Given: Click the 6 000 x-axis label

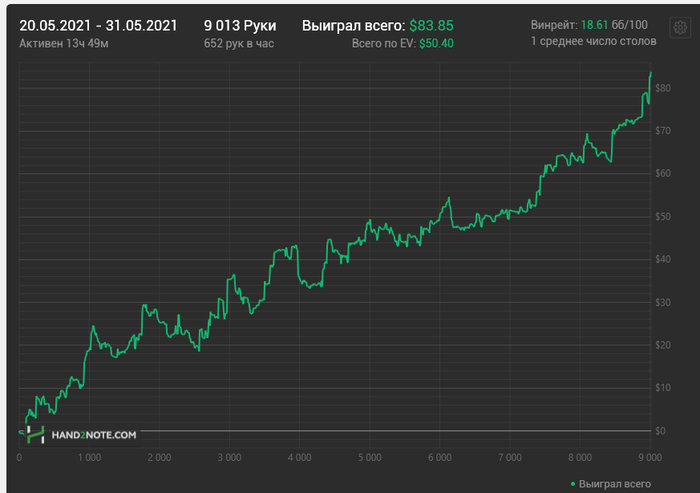Looking at the screenshot, I should [x=440, y=458].
